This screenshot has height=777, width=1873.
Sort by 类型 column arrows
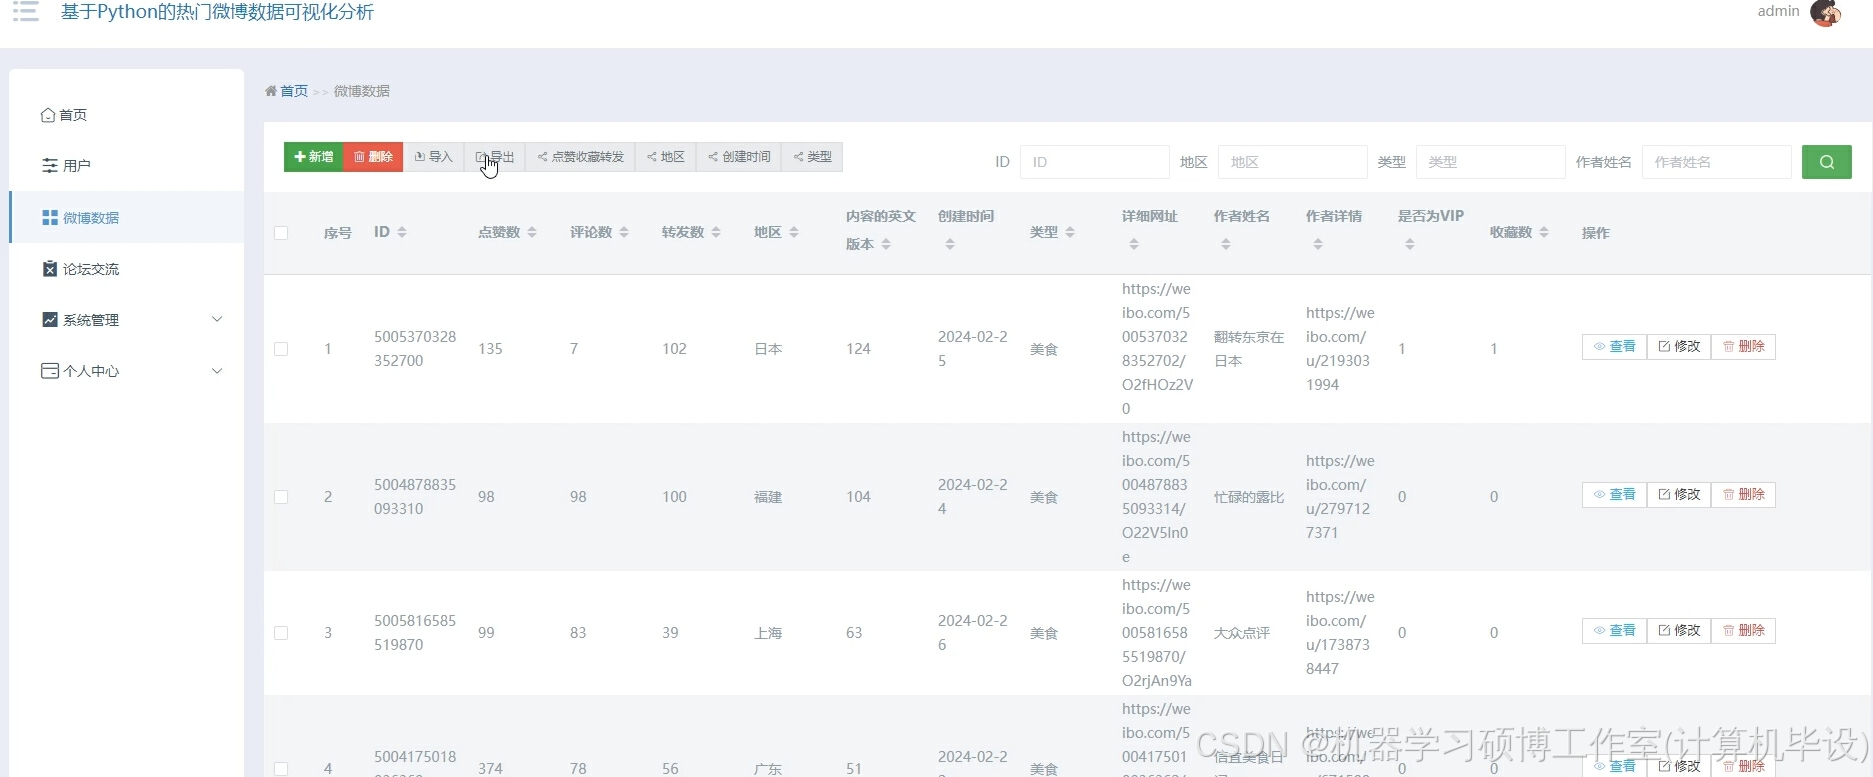[x=1070, y=232]
